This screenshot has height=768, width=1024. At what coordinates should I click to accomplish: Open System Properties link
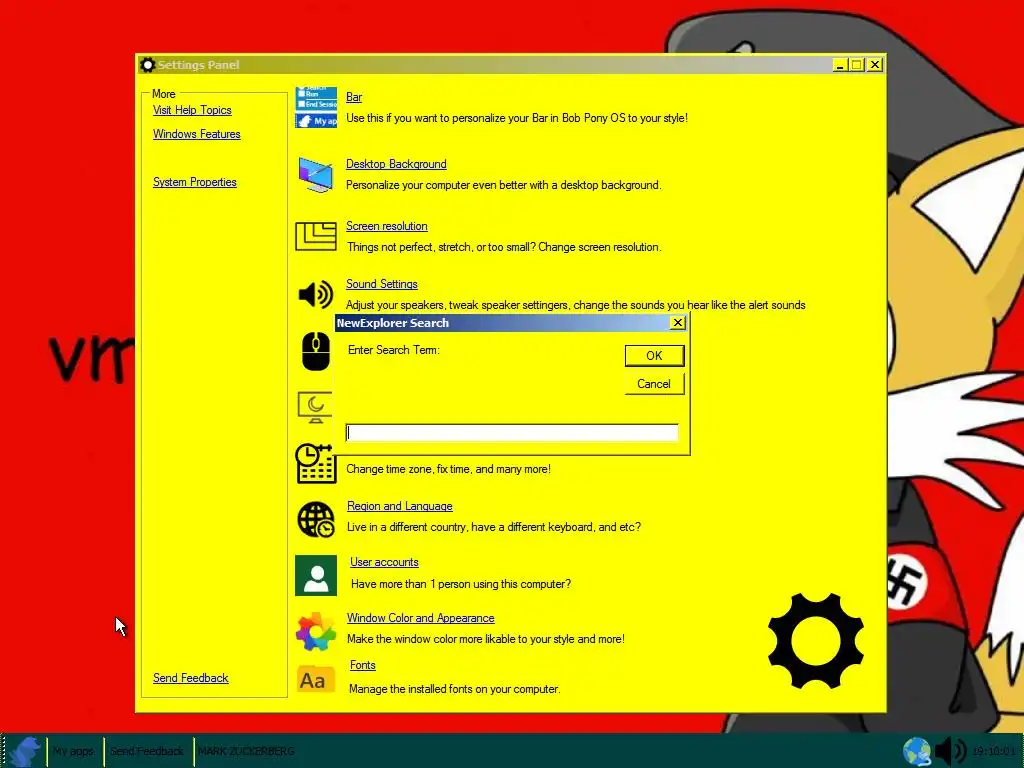tap(195, 182)
